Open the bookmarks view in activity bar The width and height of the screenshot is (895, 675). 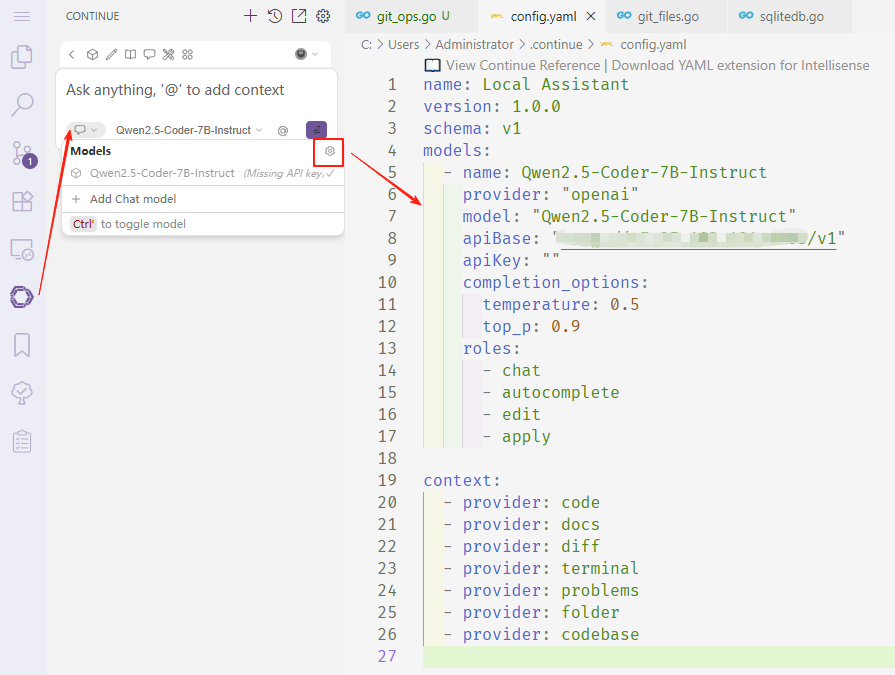(22, 345)
